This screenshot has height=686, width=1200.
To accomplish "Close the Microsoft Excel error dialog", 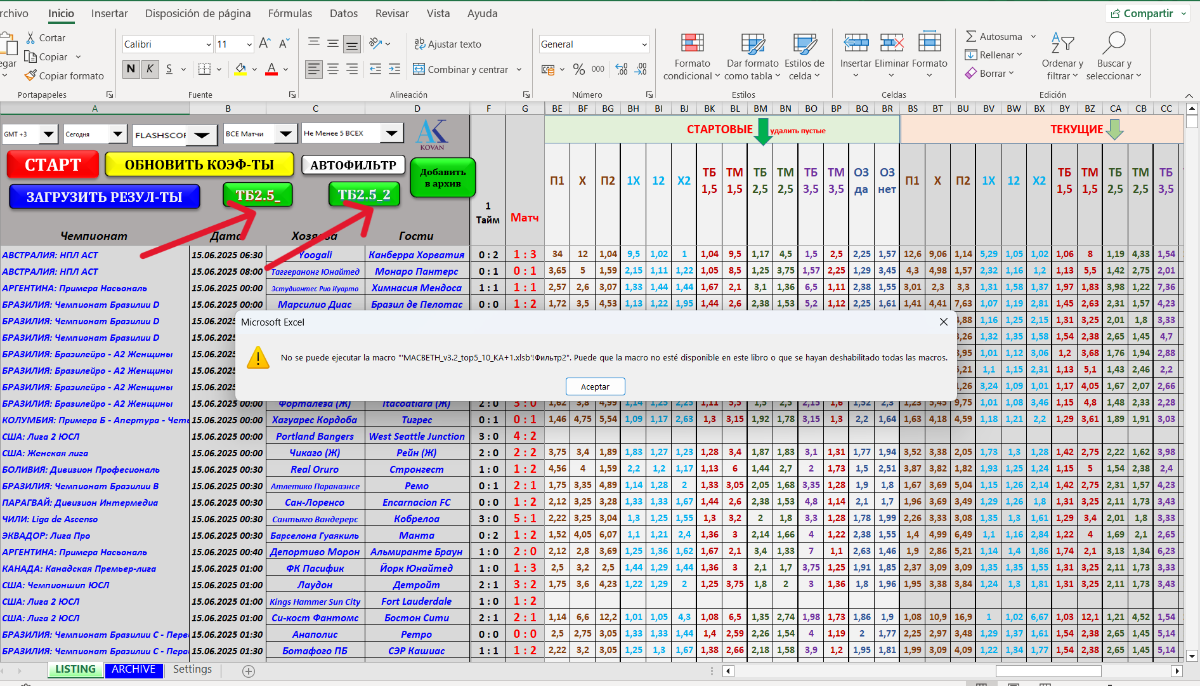I will [x=943, y=322].
